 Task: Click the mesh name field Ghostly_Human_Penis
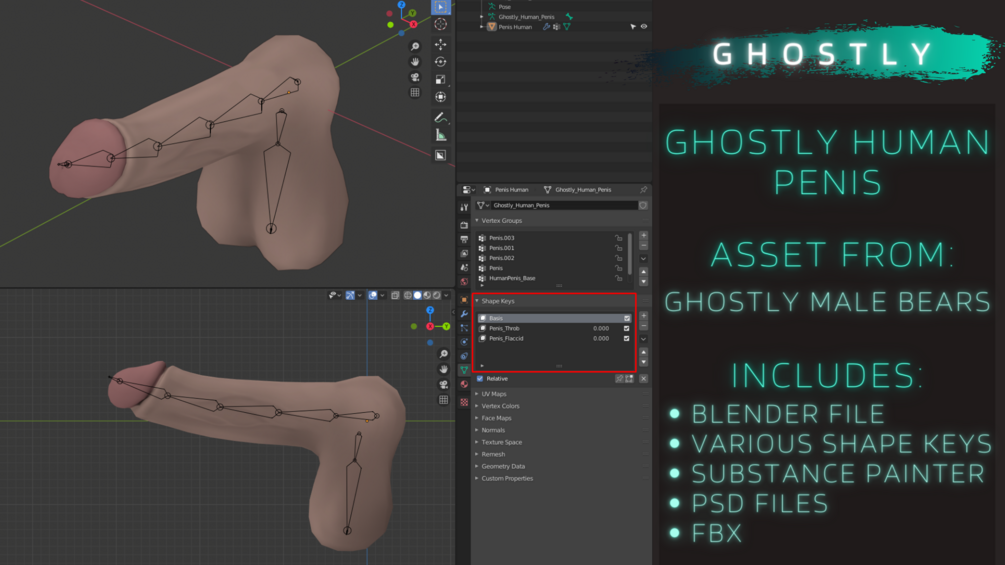click(x=564, y=205)
